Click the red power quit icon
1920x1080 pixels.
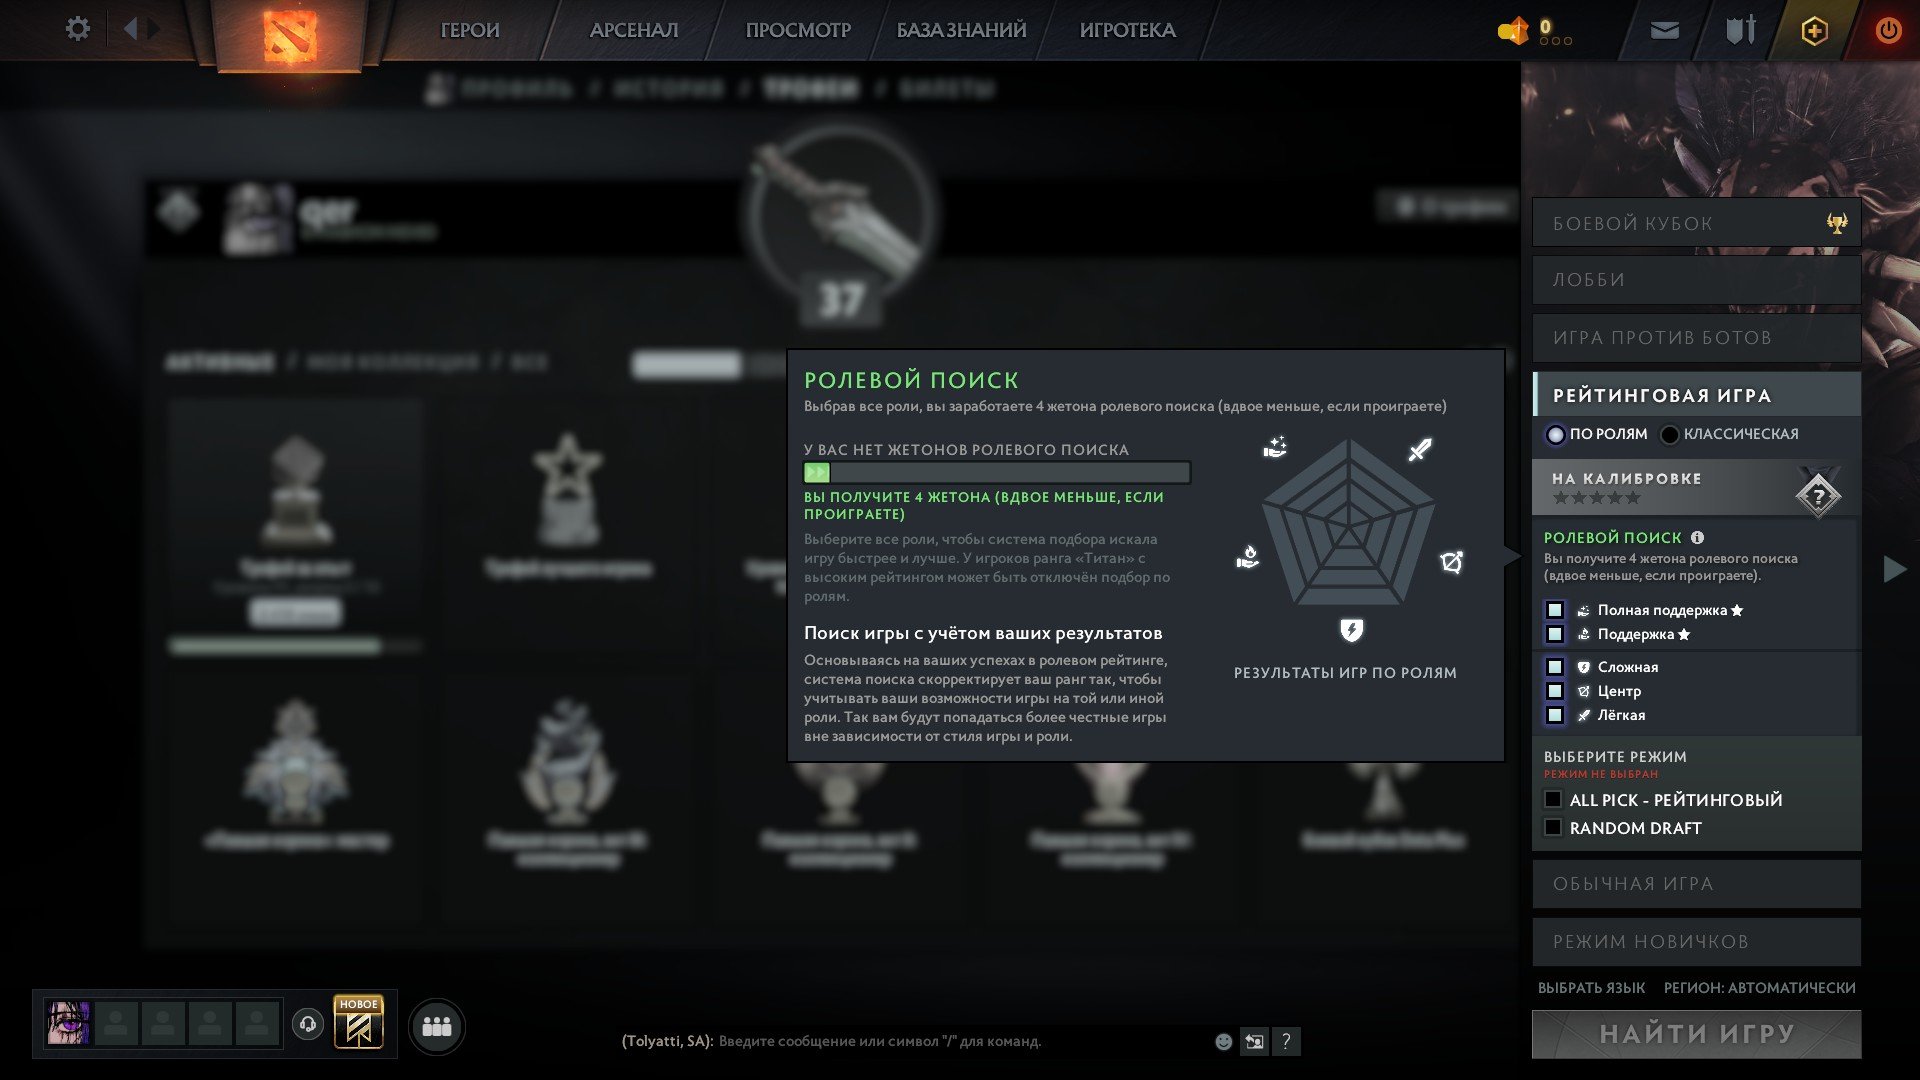[1888, 30]
